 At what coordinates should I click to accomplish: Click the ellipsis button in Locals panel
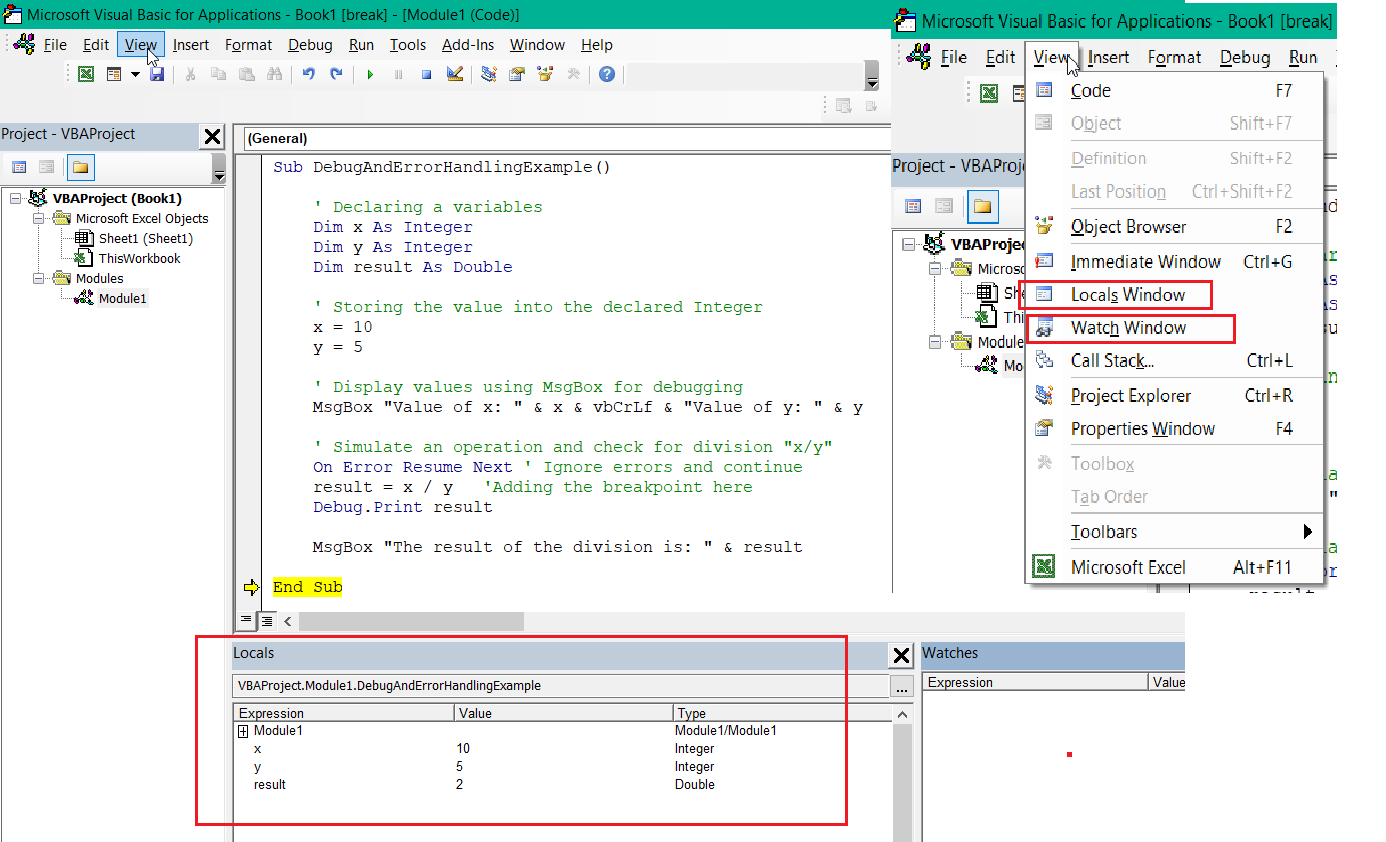[x=901, y=687]
